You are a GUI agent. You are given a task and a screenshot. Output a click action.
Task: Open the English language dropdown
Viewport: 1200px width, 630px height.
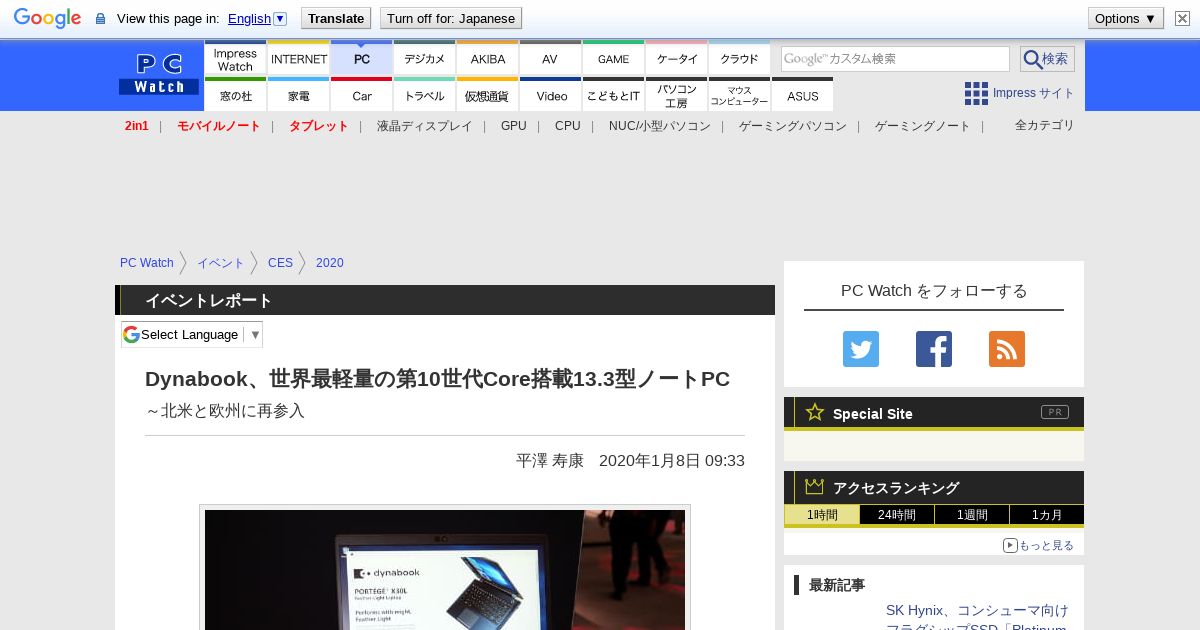pyautogui.click(x=257, y=18)
